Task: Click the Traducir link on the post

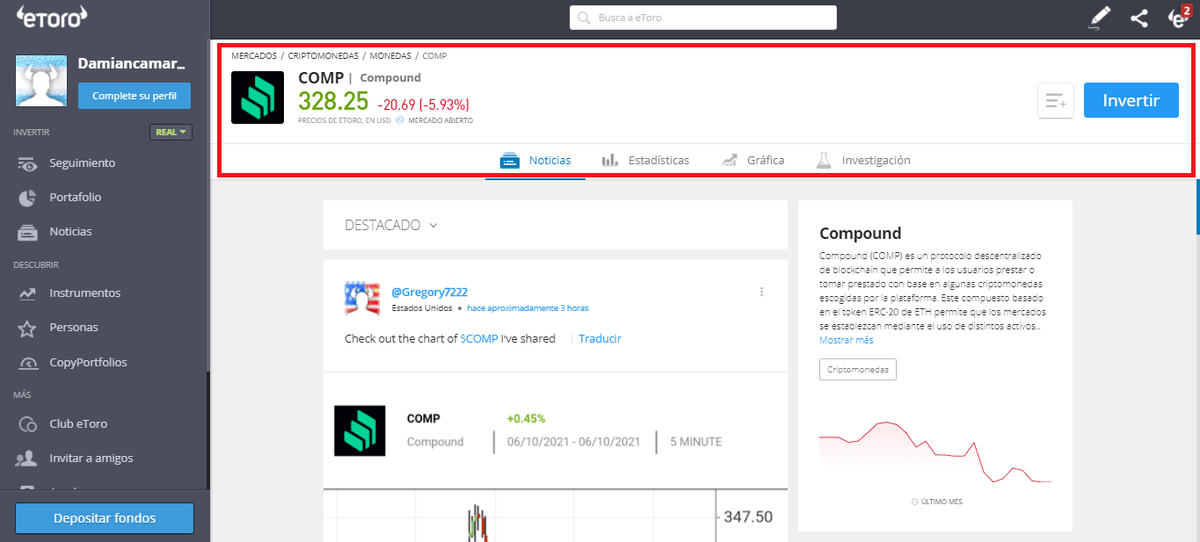Action: point(600,339)
